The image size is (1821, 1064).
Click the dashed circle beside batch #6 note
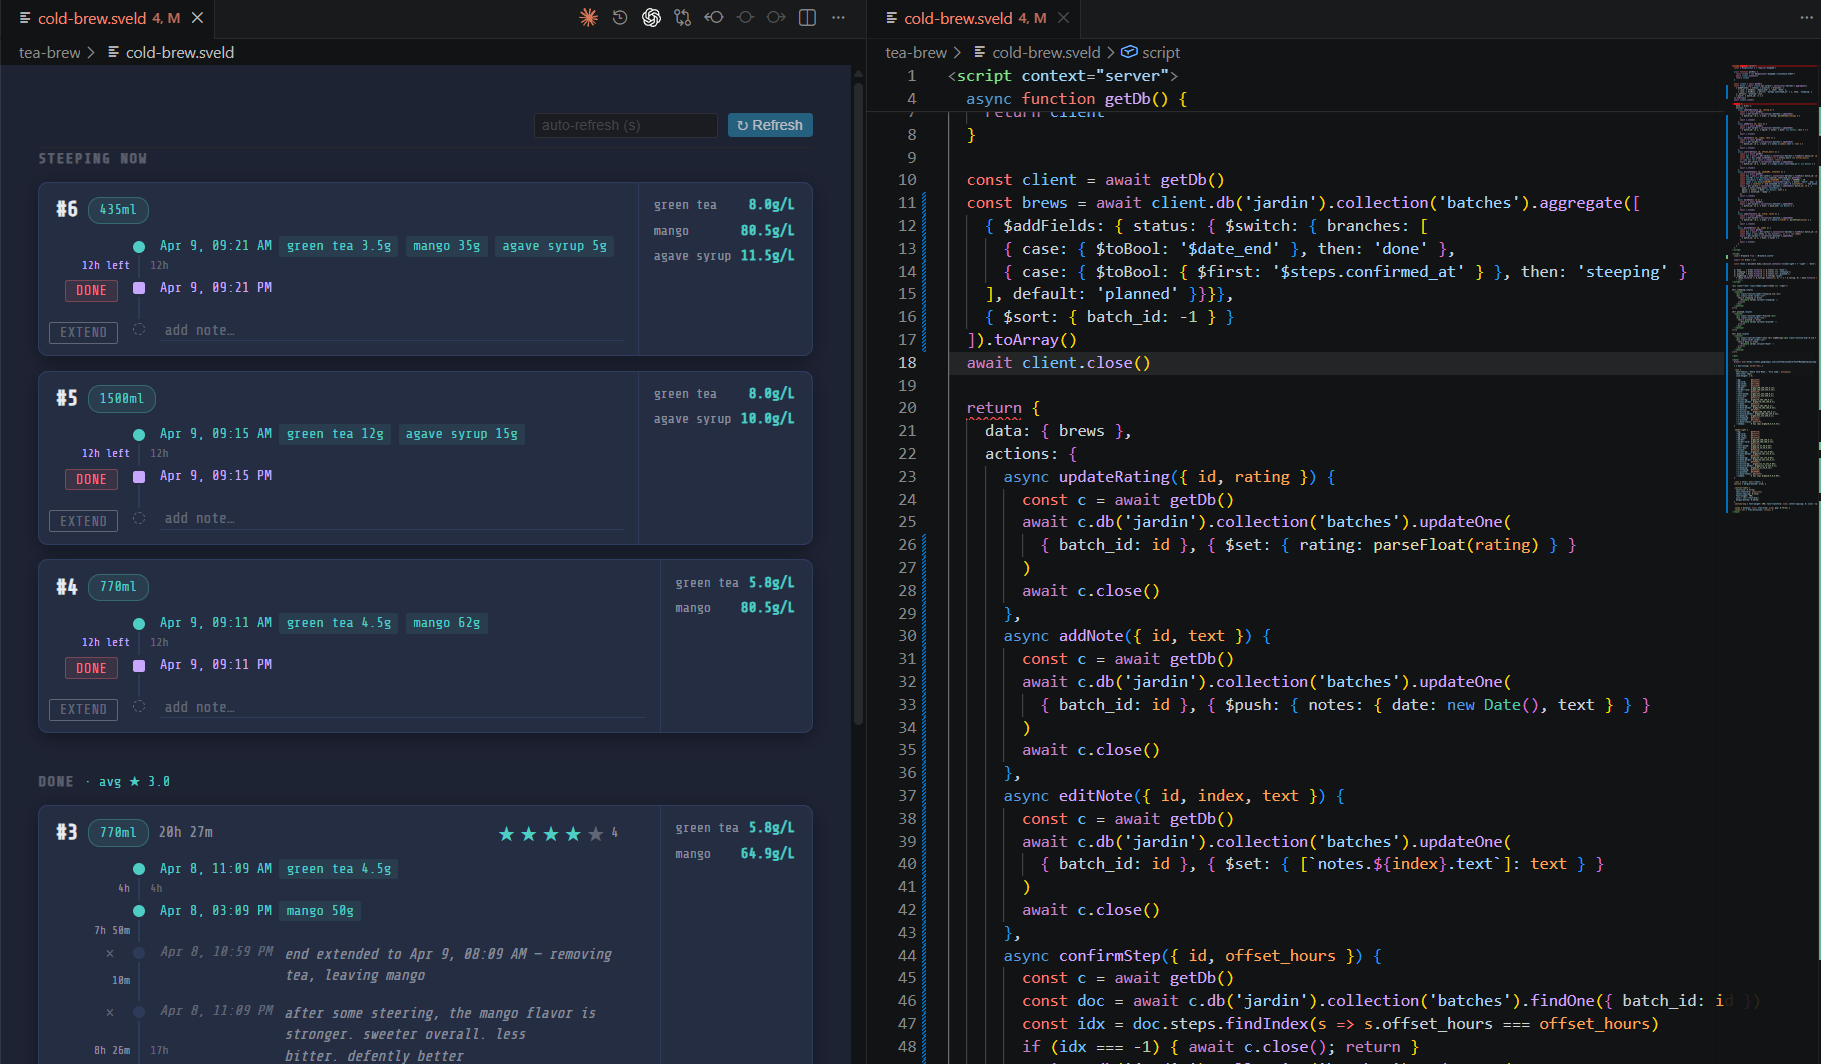click(139, 329)
